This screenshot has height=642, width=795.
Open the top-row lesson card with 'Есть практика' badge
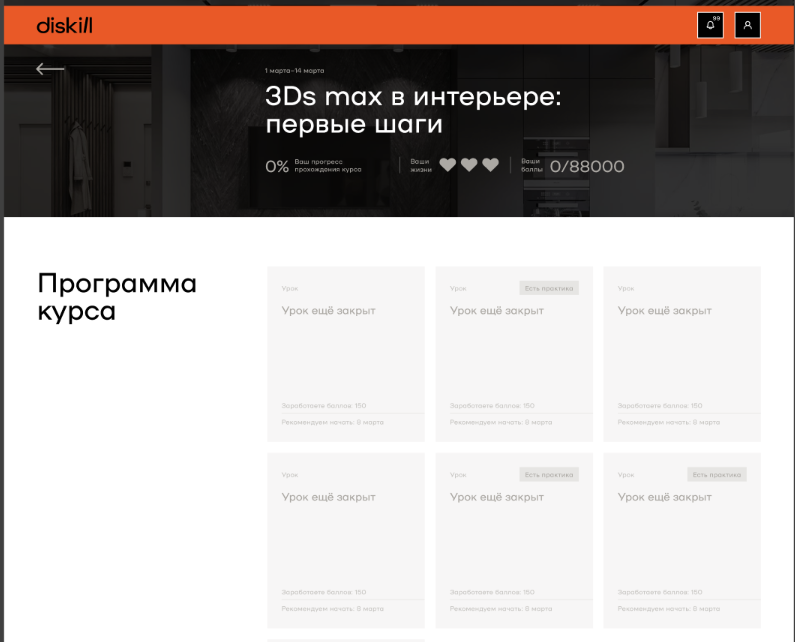(514, 354)
